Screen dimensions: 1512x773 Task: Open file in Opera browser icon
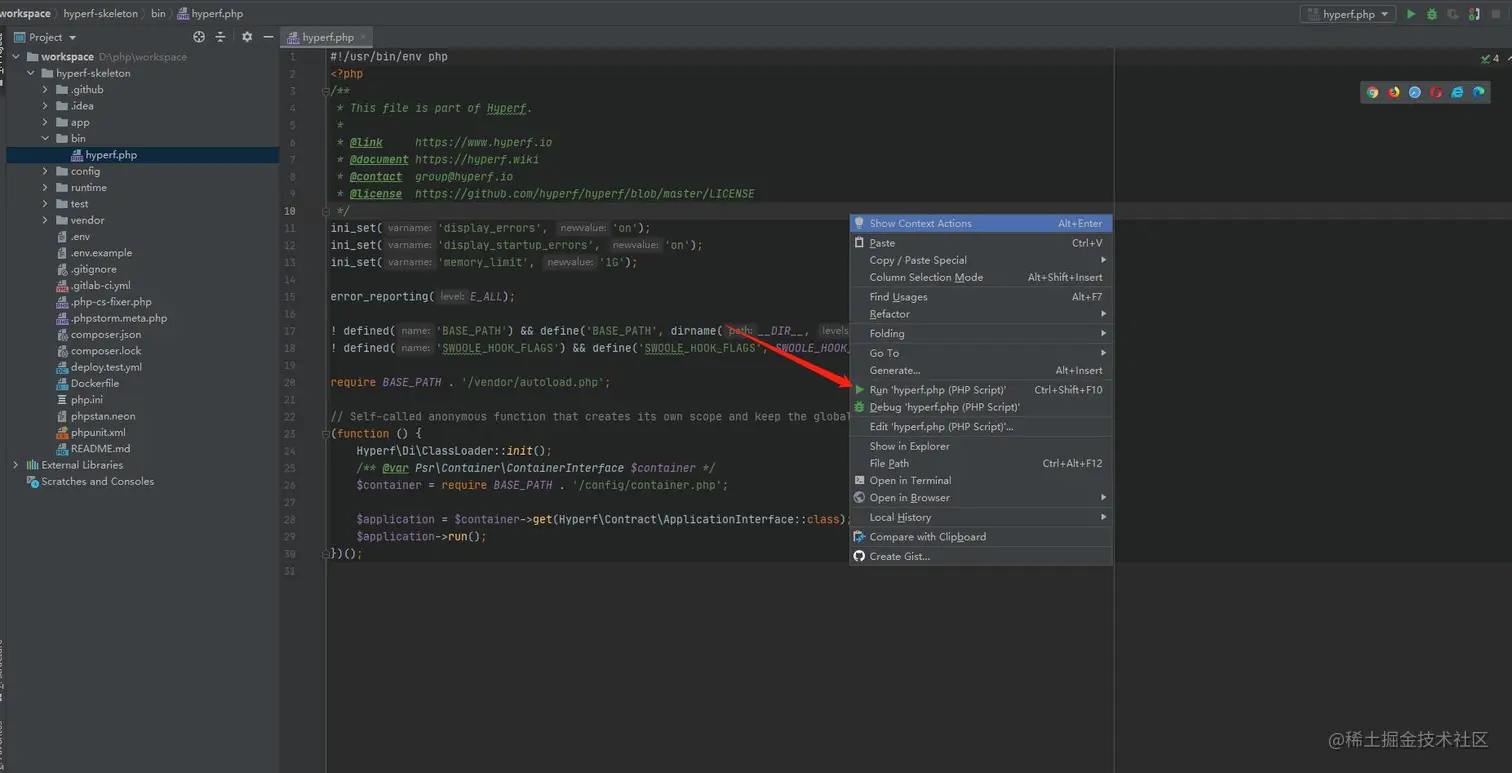(1436, 92)
